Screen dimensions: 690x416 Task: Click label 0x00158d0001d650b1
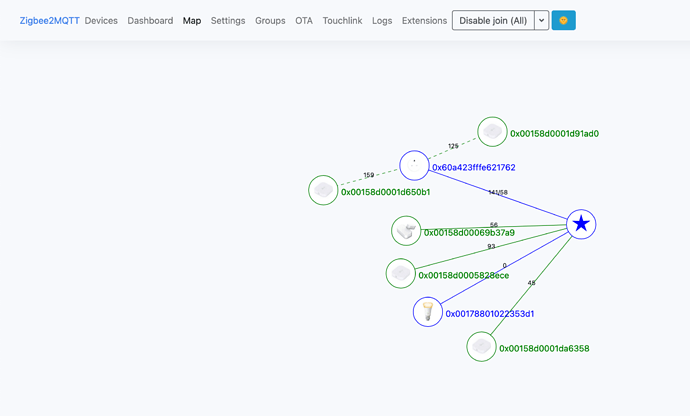(x=385, y=192)
